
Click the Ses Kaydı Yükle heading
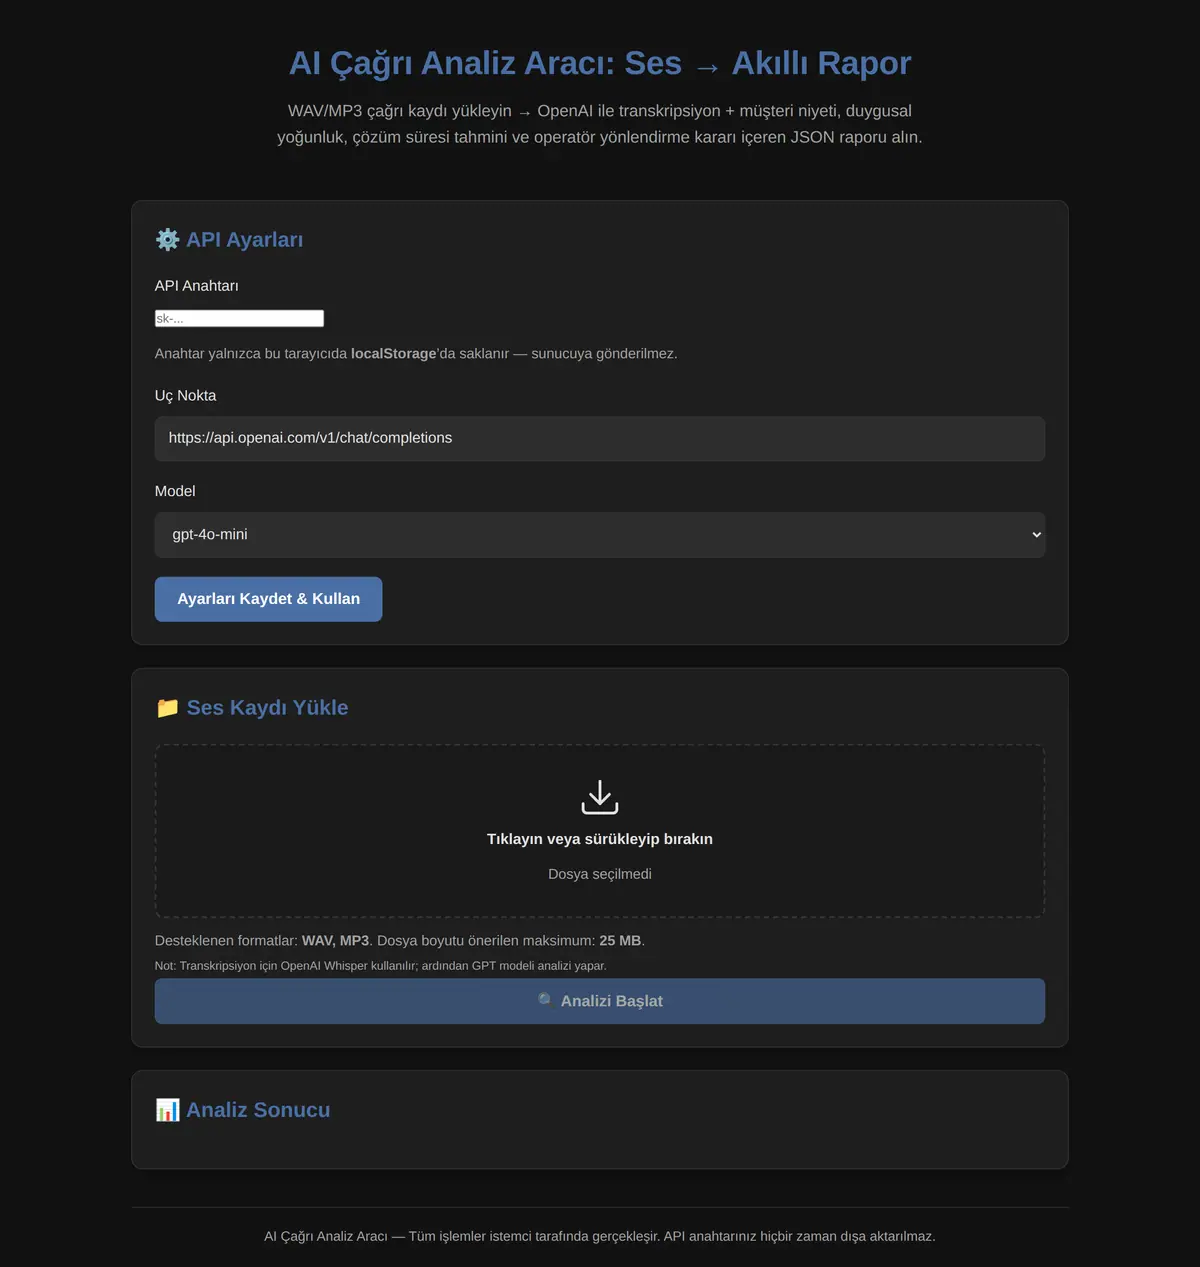[267, 708]
